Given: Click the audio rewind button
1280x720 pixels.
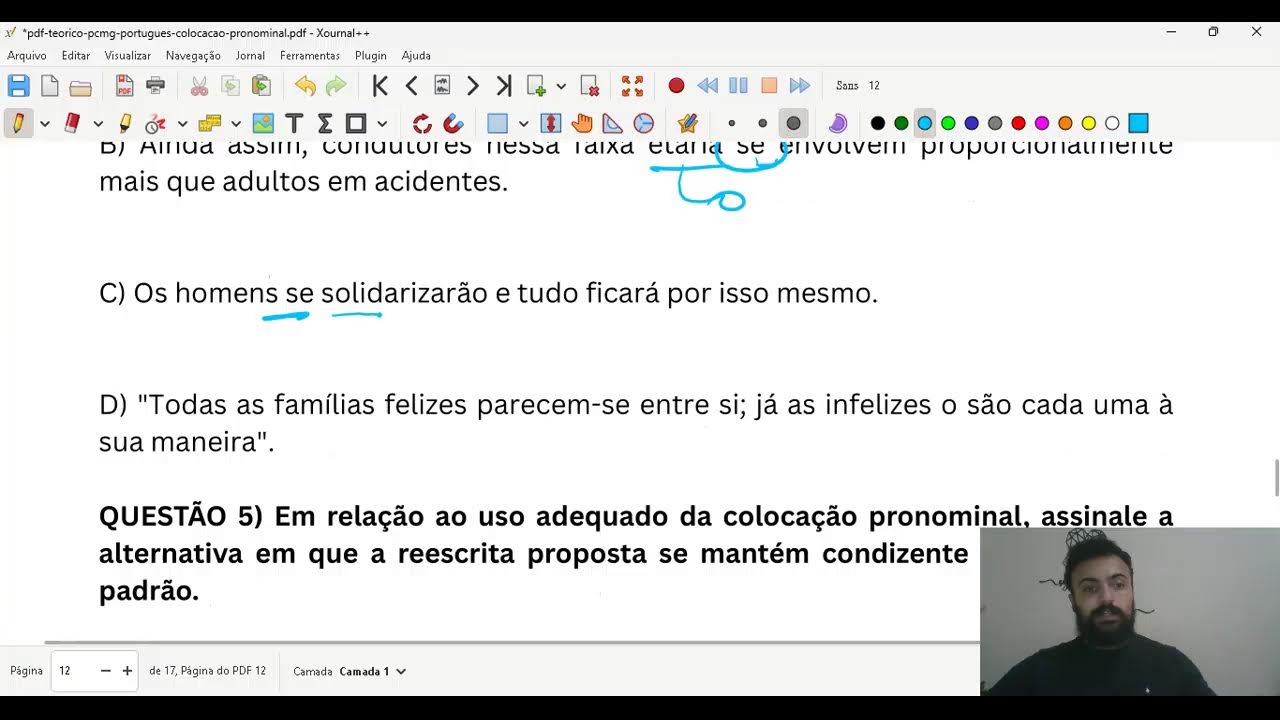Looking at the screenshot, I should point(707,86).
